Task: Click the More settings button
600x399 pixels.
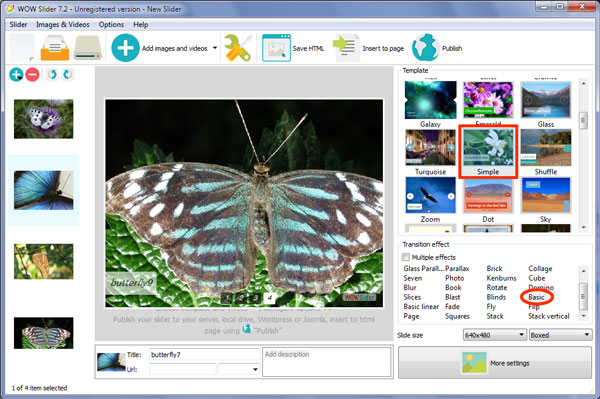Action: click(x=495, y=363)
